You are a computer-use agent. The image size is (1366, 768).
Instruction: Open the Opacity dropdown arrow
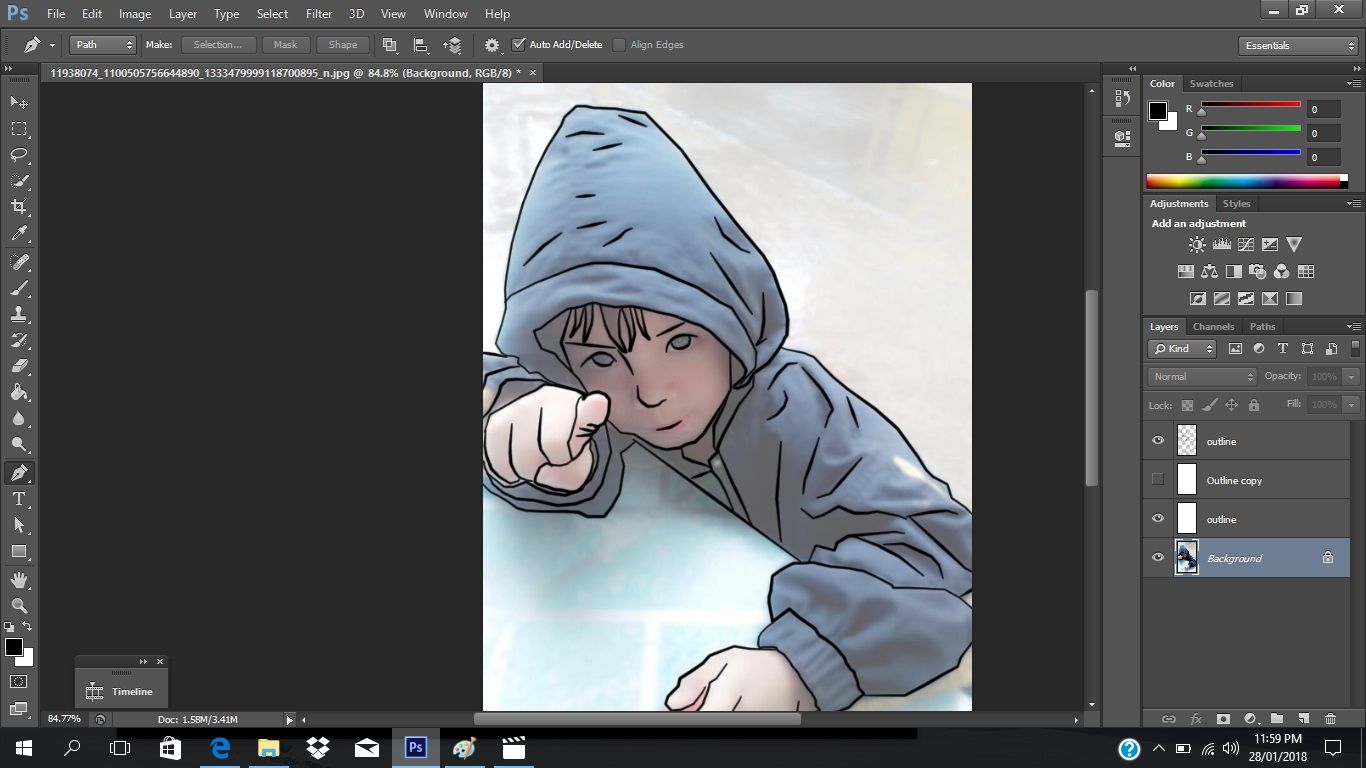(1351, 377)
